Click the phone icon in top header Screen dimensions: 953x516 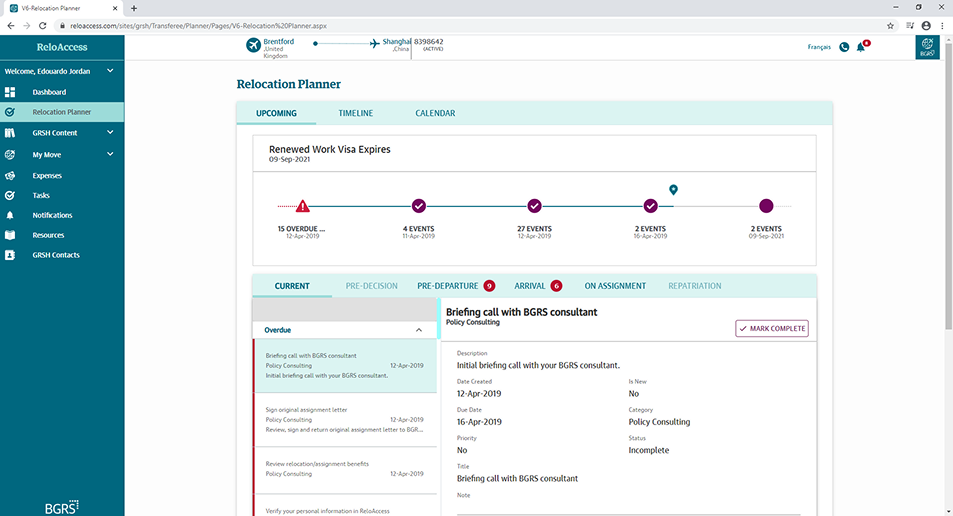[844, 47]
